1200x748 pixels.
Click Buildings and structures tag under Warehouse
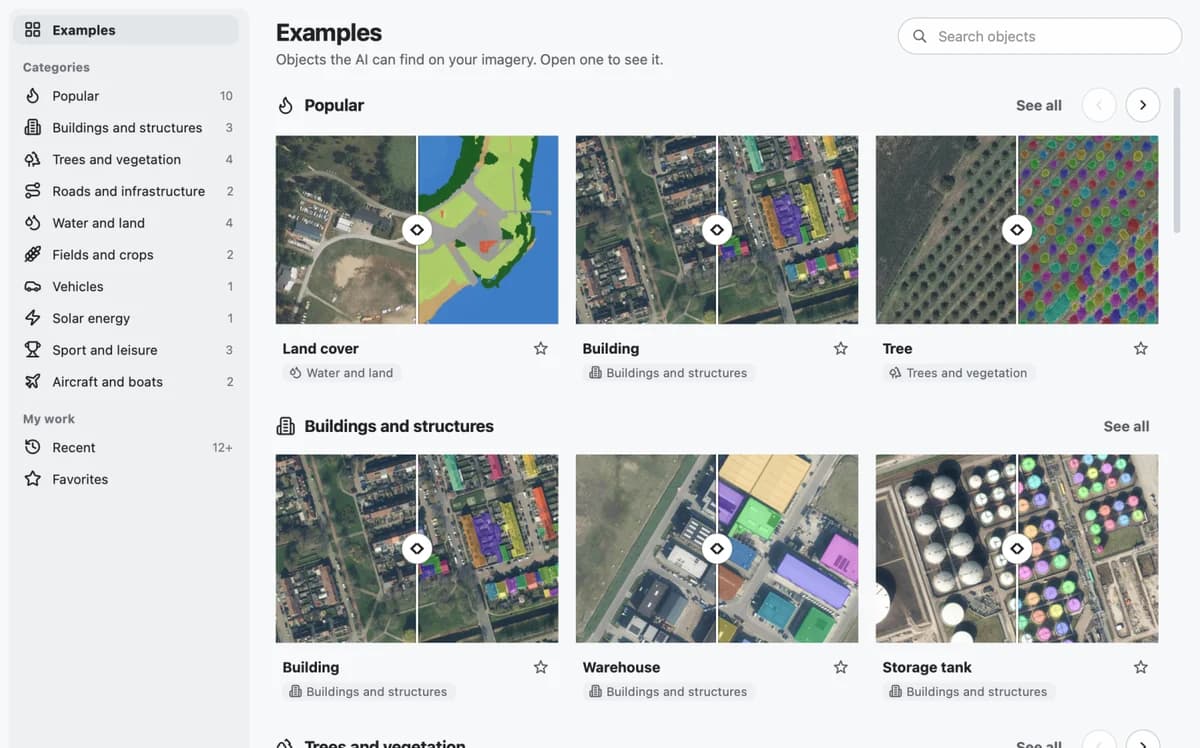pos(668,692)
